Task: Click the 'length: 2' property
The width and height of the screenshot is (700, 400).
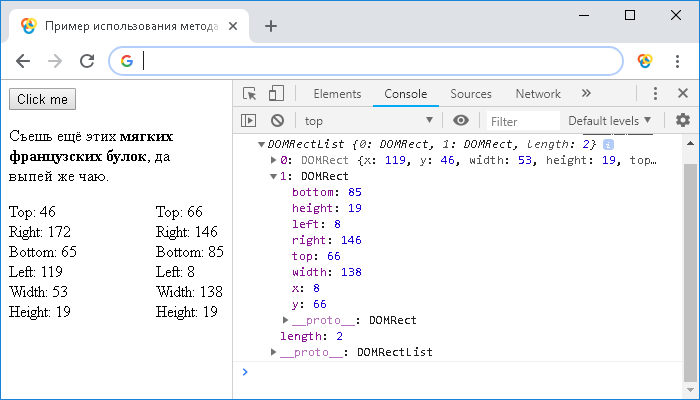Action: click(x=312, y=336)
